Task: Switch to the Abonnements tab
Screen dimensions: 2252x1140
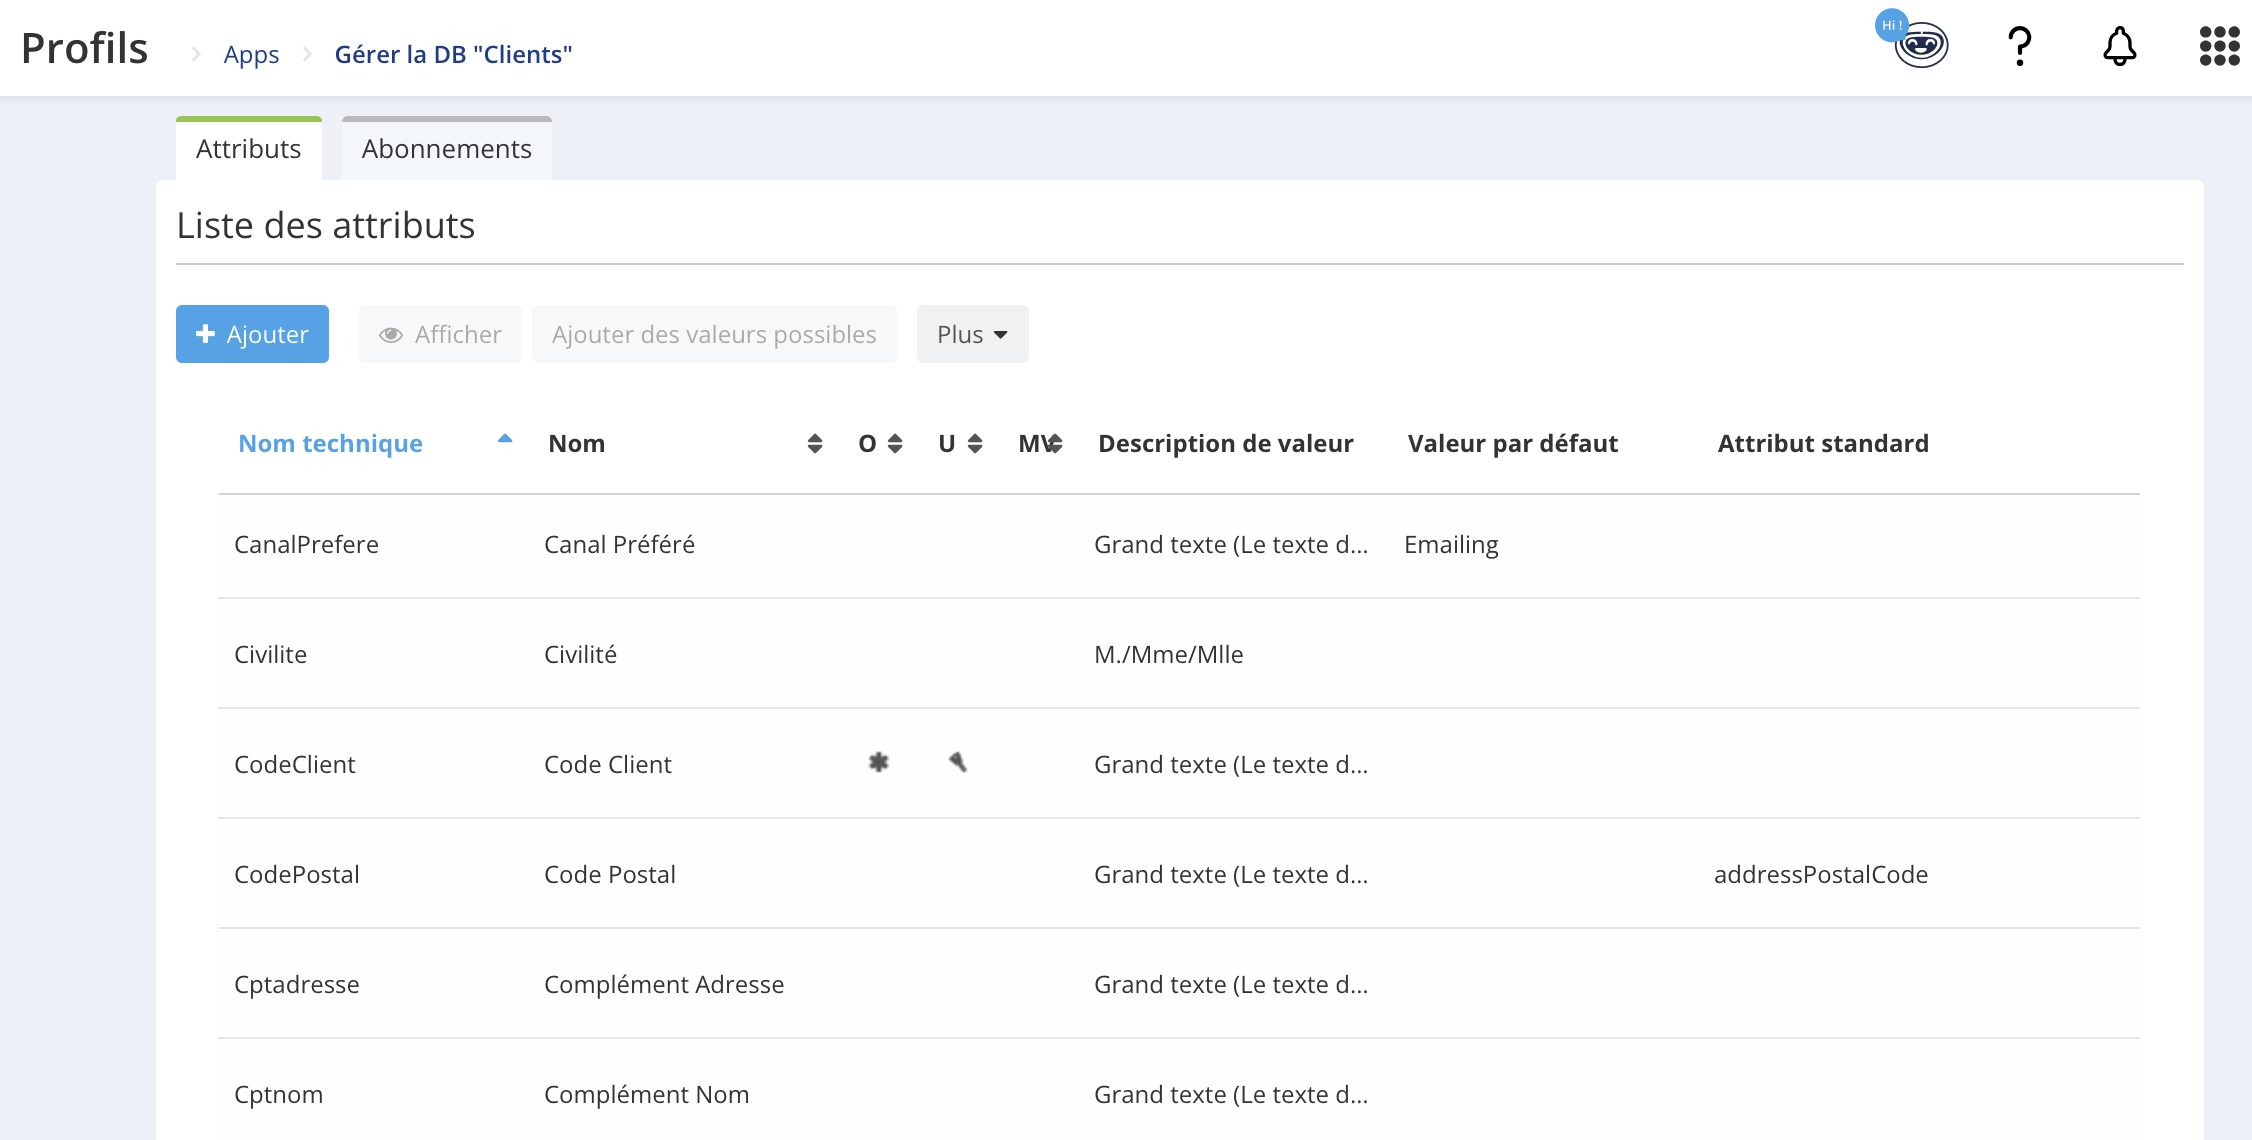Action: (x=447, y=149)
